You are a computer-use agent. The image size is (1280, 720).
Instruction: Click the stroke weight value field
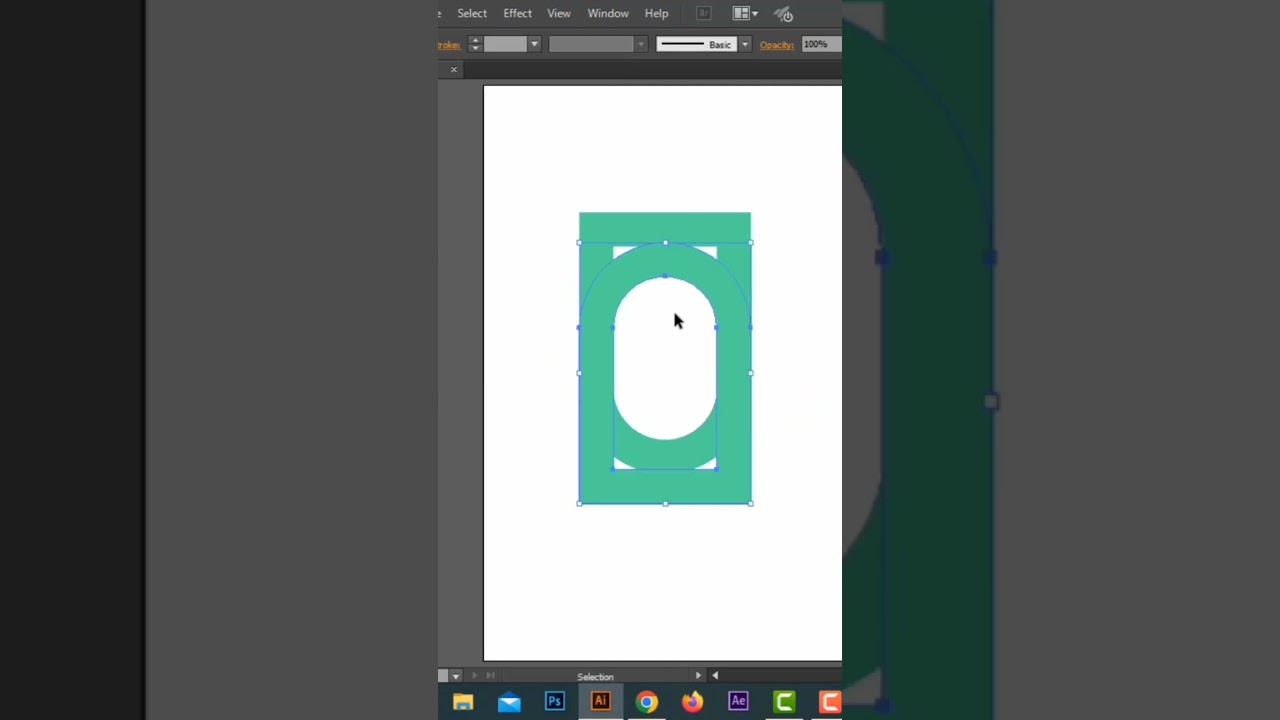tap(505, 44)
